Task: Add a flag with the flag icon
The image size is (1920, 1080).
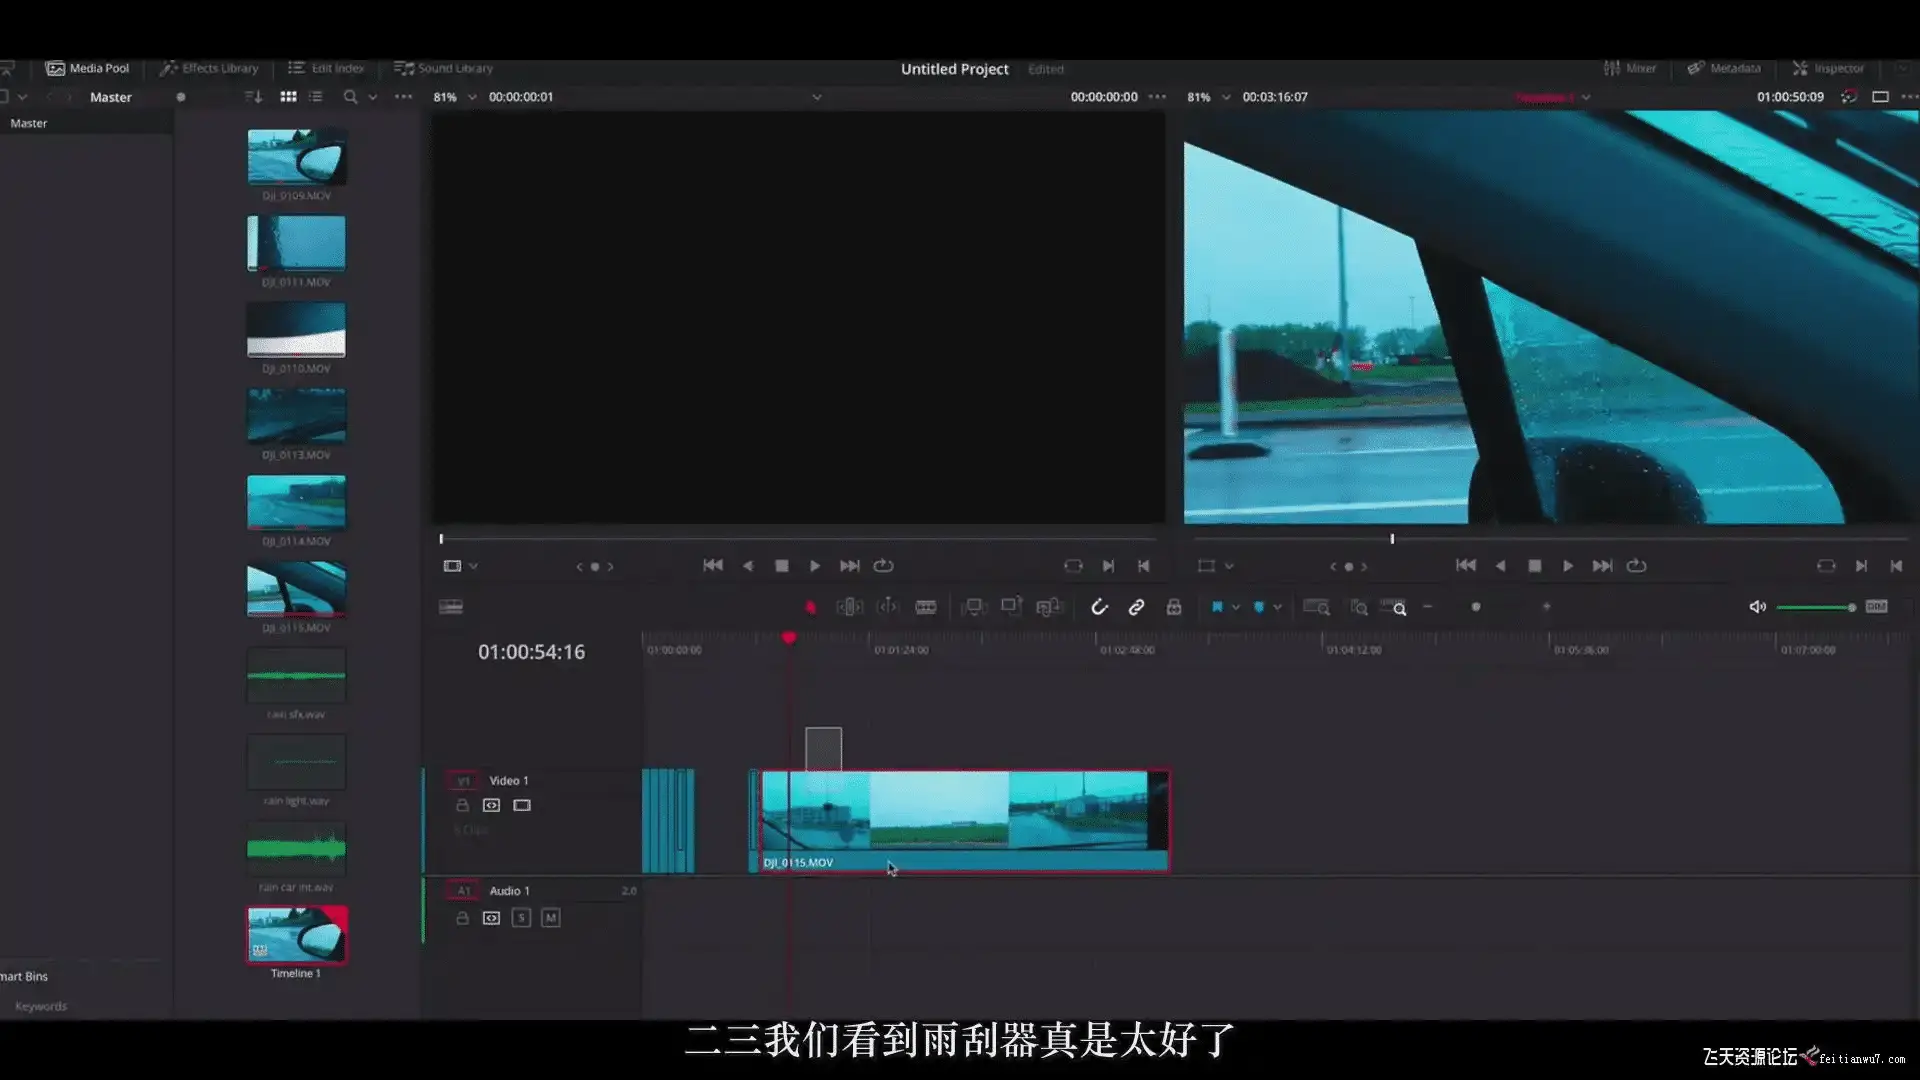Action: [1217, 607]
